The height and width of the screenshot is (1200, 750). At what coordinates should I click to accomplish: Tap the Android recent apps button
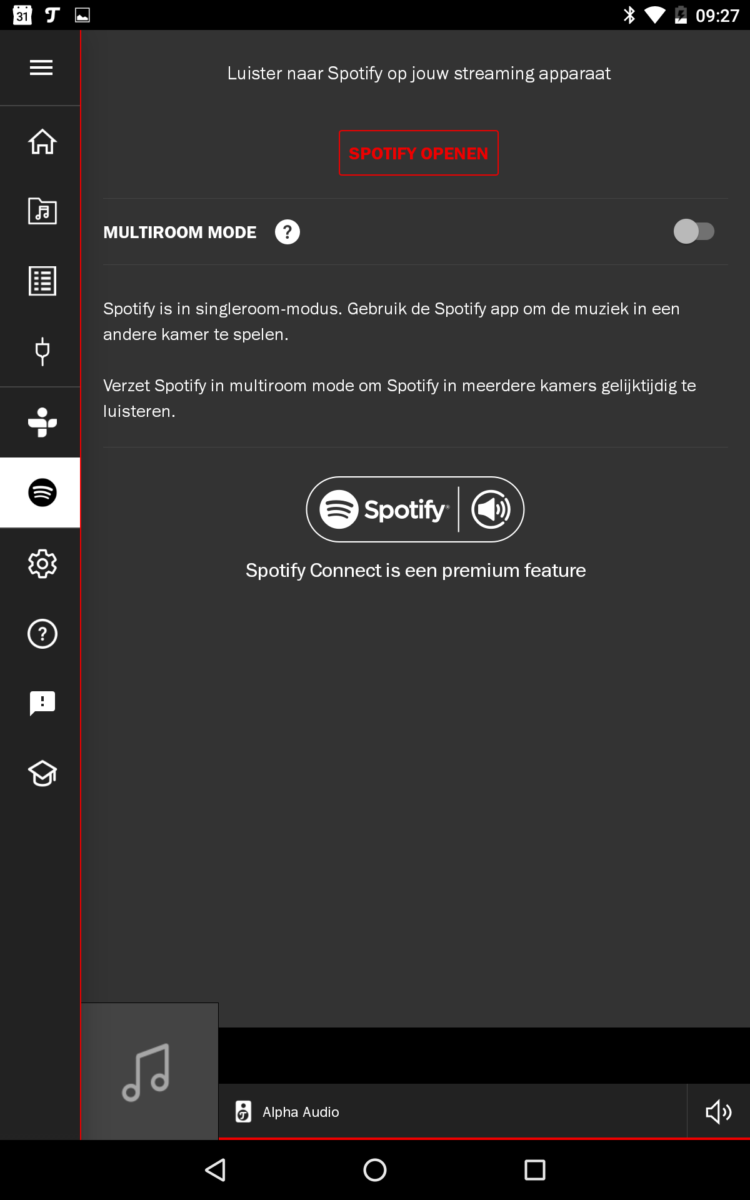tap(535, 1169)
